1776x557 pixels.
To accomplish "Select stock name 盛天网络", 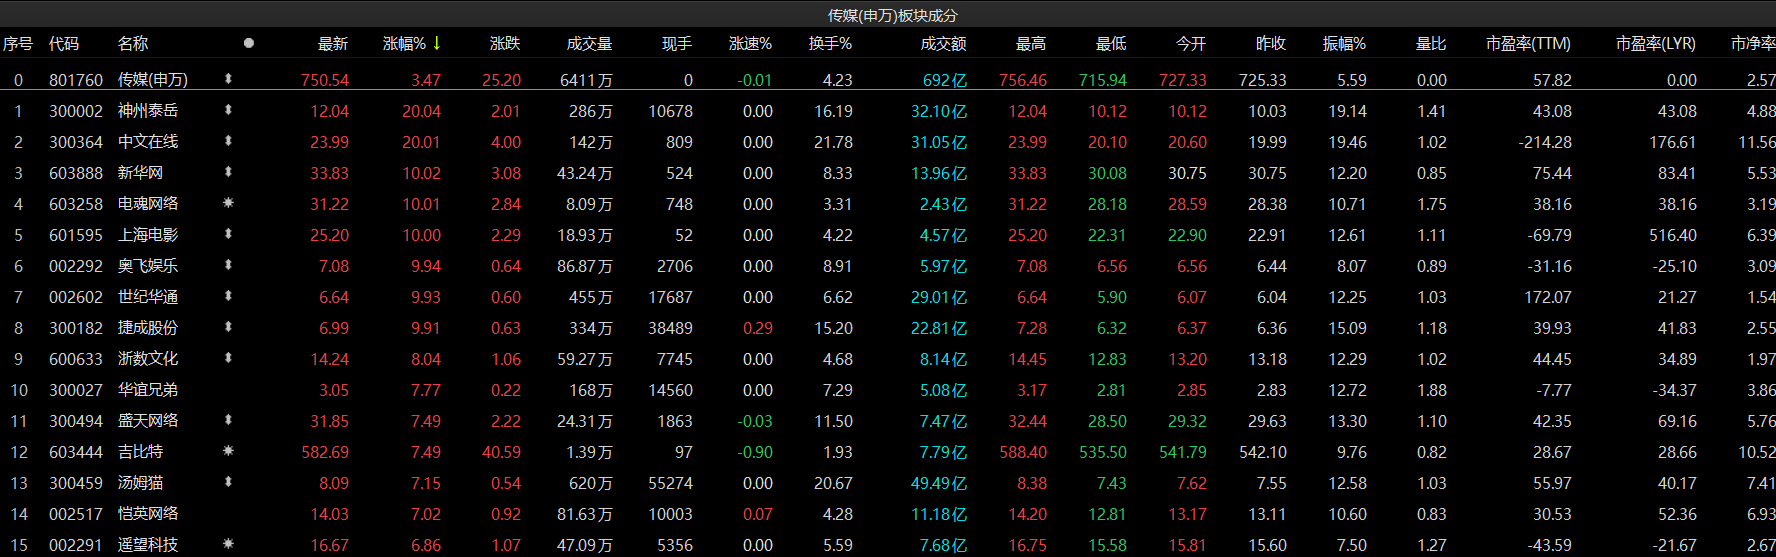I will (x=148, y=421).
